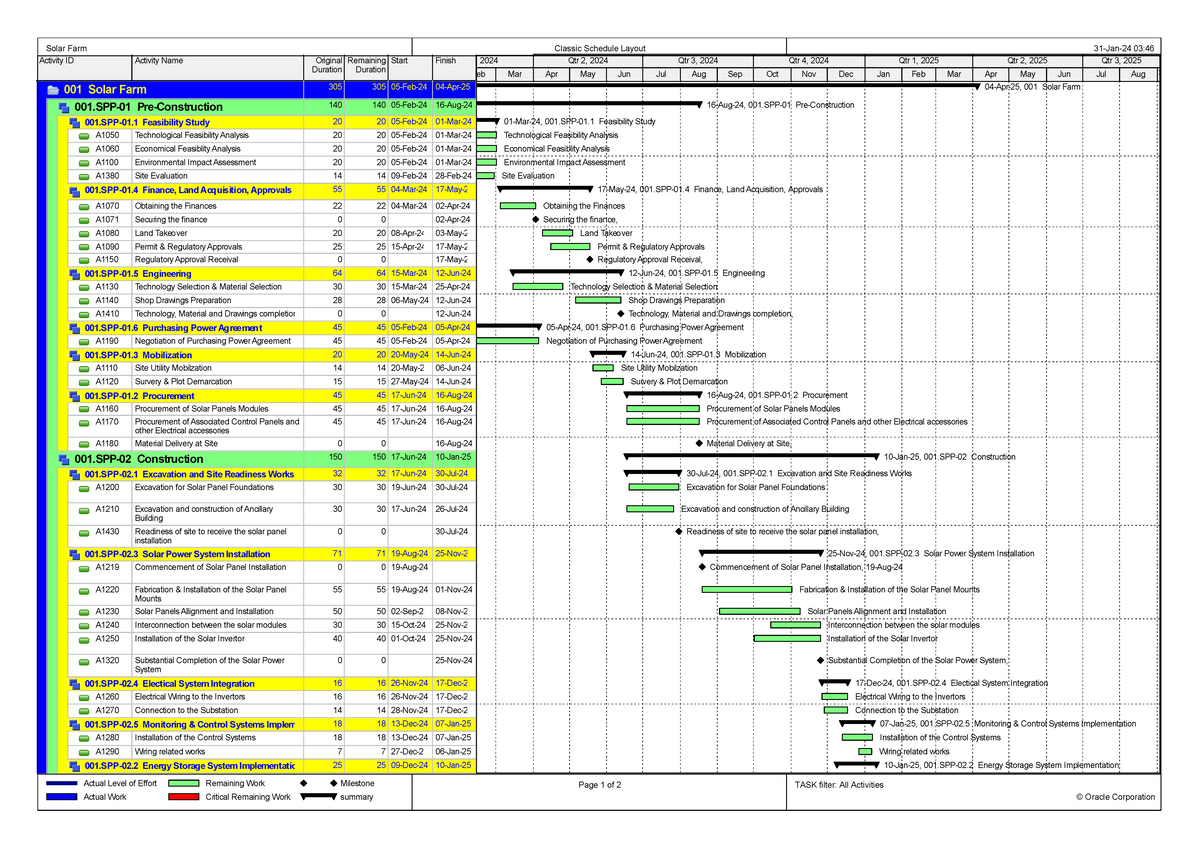Select the WBS icon of 001.SPP-02 Construction
This screenshot has width=1200, height=849.
coord(62,459)
